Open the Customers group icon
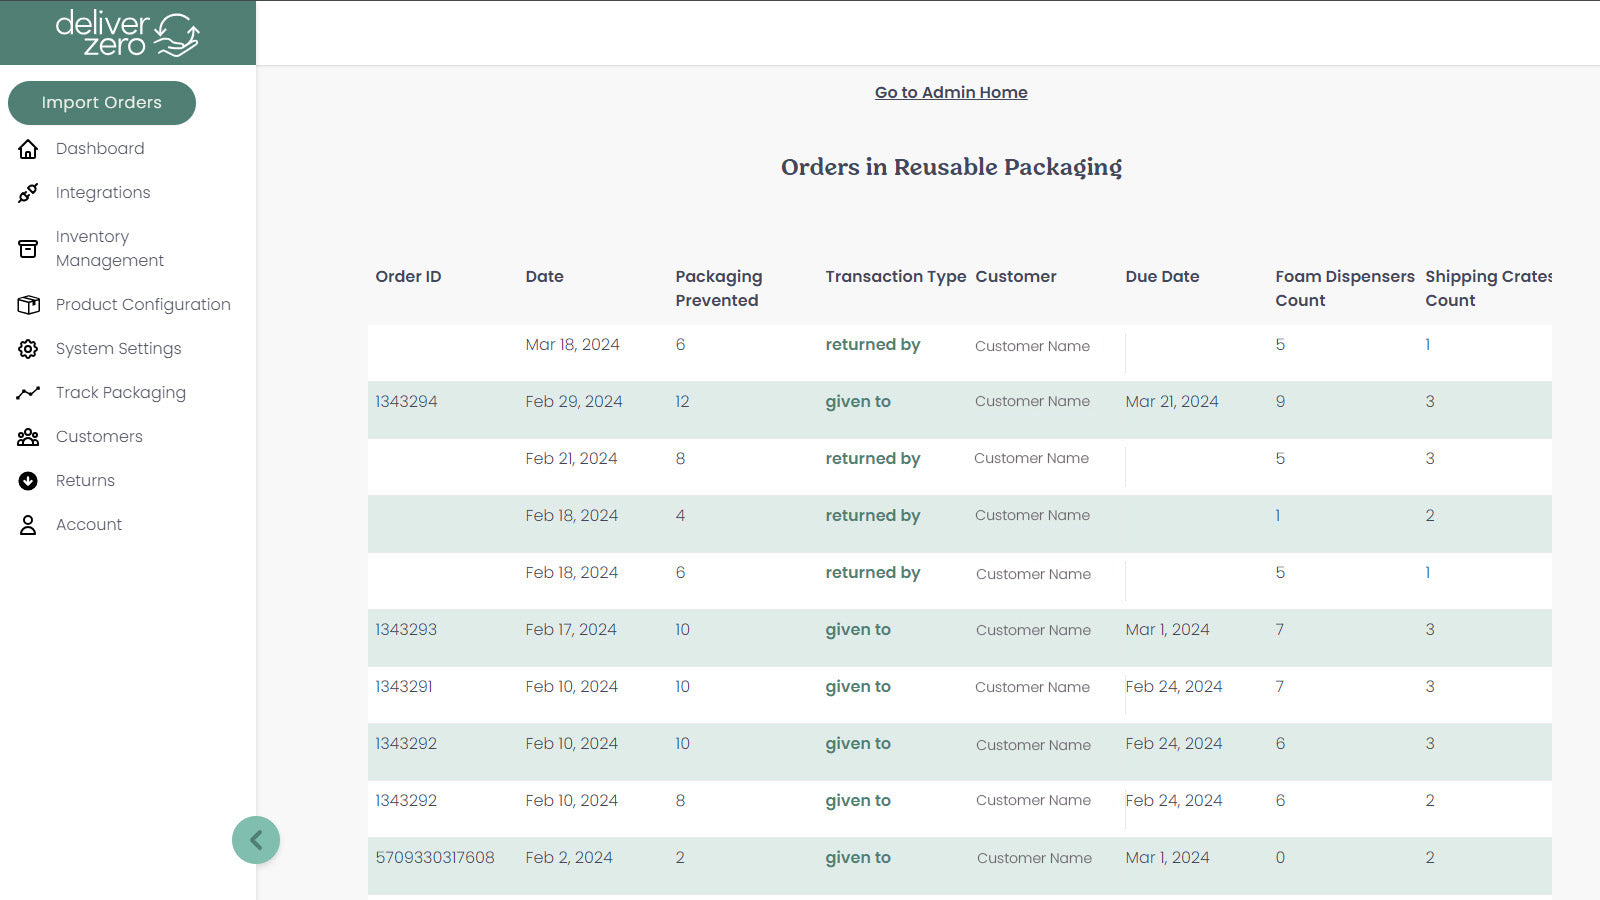The width and height of the screenshot is (1600, 900). point(28,436)
